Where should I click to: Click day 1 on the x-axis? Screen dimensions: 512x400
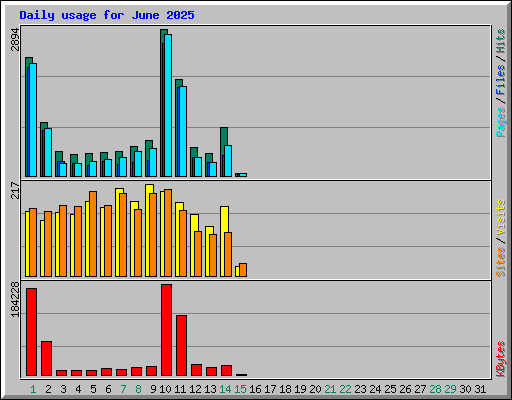pyautogui.click(x=33, y=389)
